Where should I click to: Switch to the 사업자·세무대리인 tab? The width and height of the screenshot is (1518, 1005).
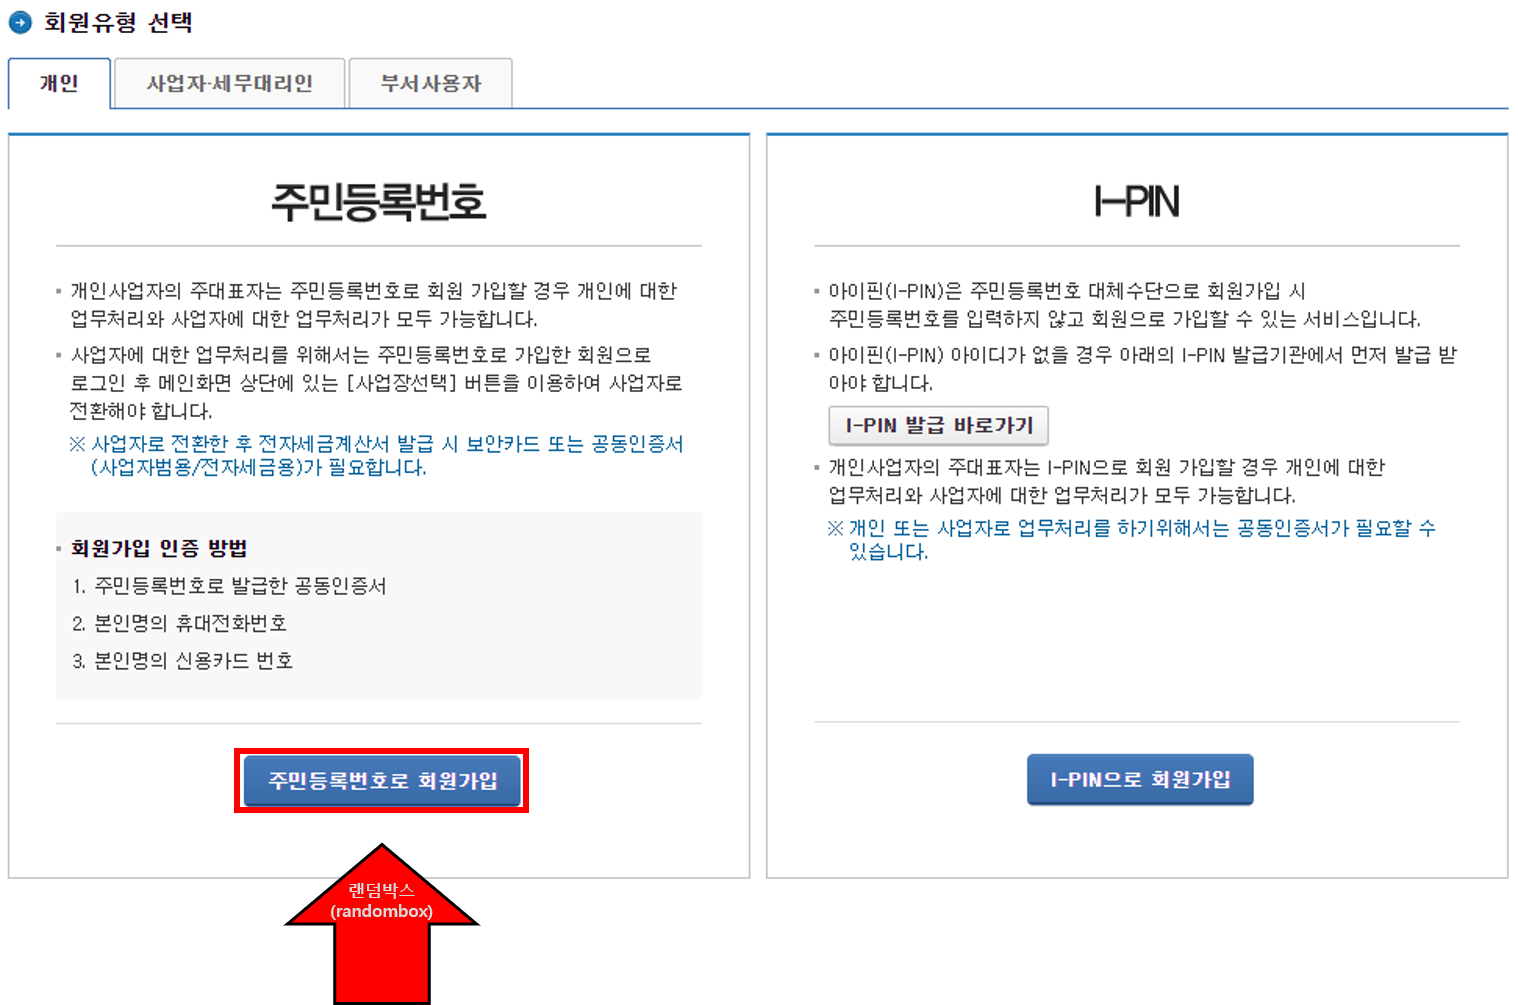click(229, 83)
